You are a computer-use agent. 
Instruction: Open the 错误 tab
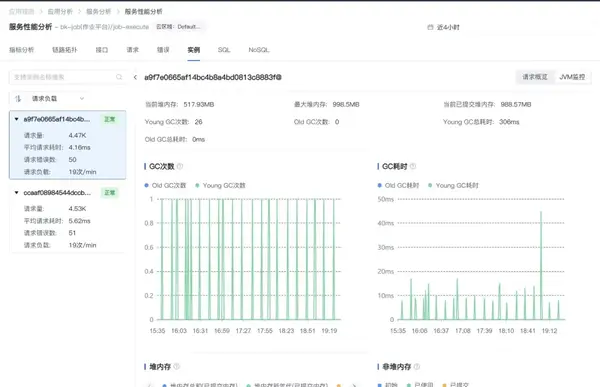(x=163, y=50)
